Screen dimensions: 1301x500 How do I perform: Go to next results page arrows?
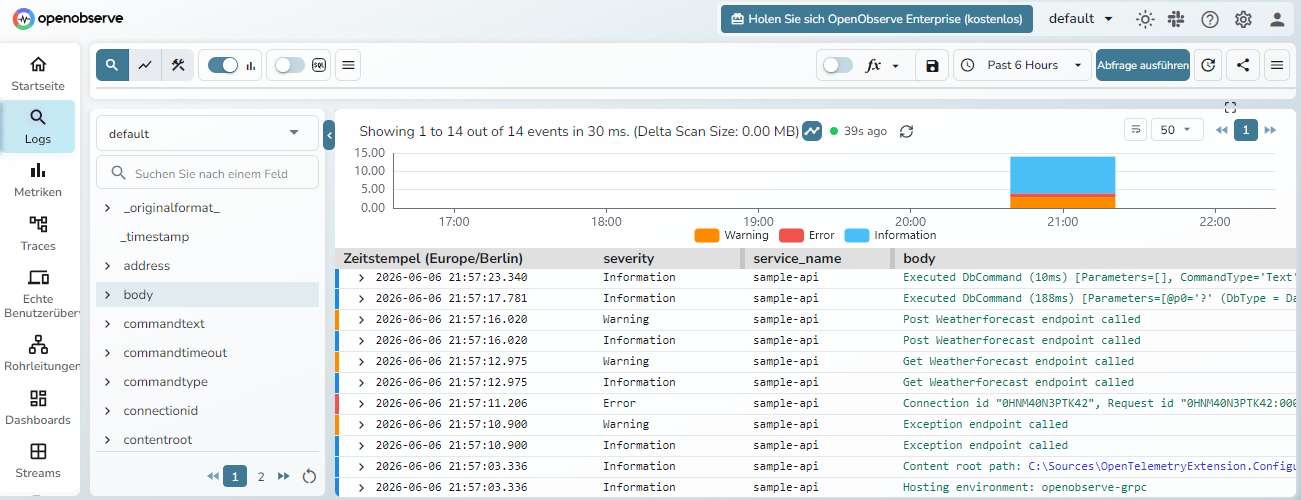(x=1270, y=130)
